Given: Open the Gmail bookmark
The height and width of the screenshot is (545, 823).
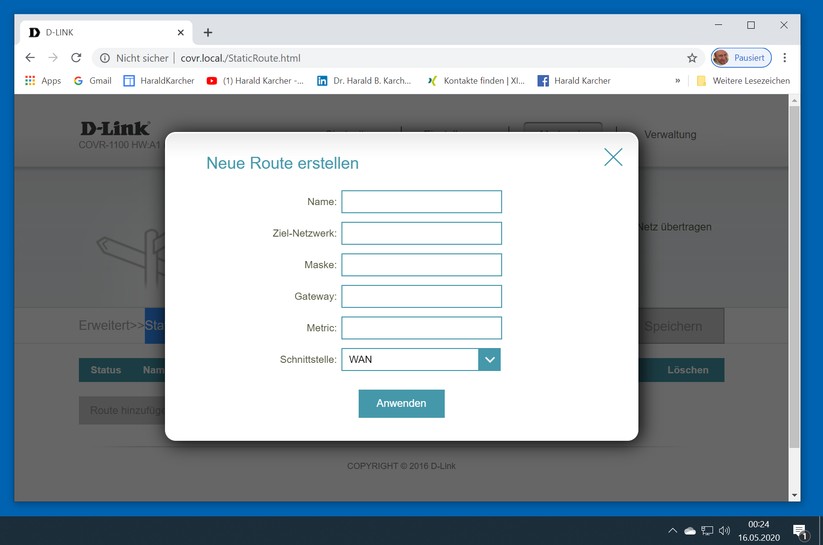Looking at the screenshot, I should (92, 81).
